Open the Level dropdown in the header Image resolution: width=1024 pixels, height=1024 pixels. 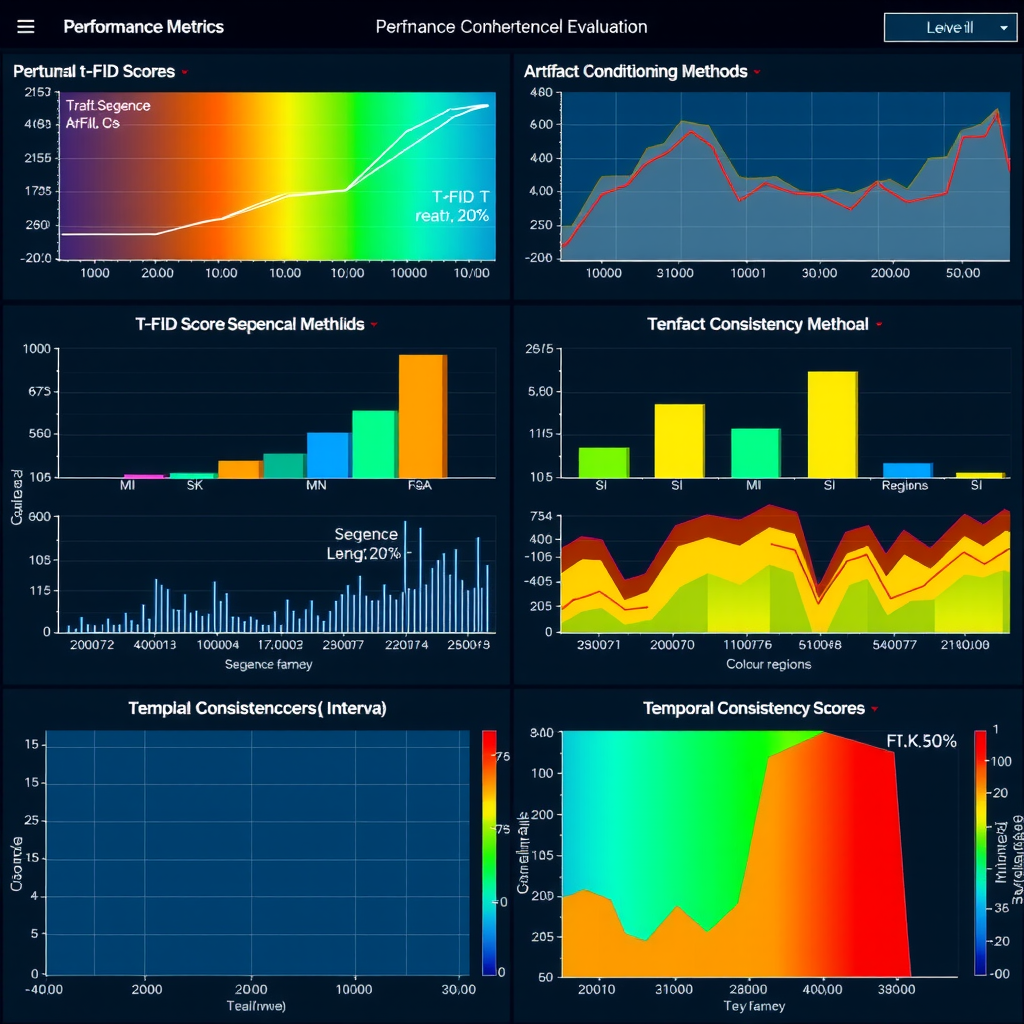[x=950, y=27]
